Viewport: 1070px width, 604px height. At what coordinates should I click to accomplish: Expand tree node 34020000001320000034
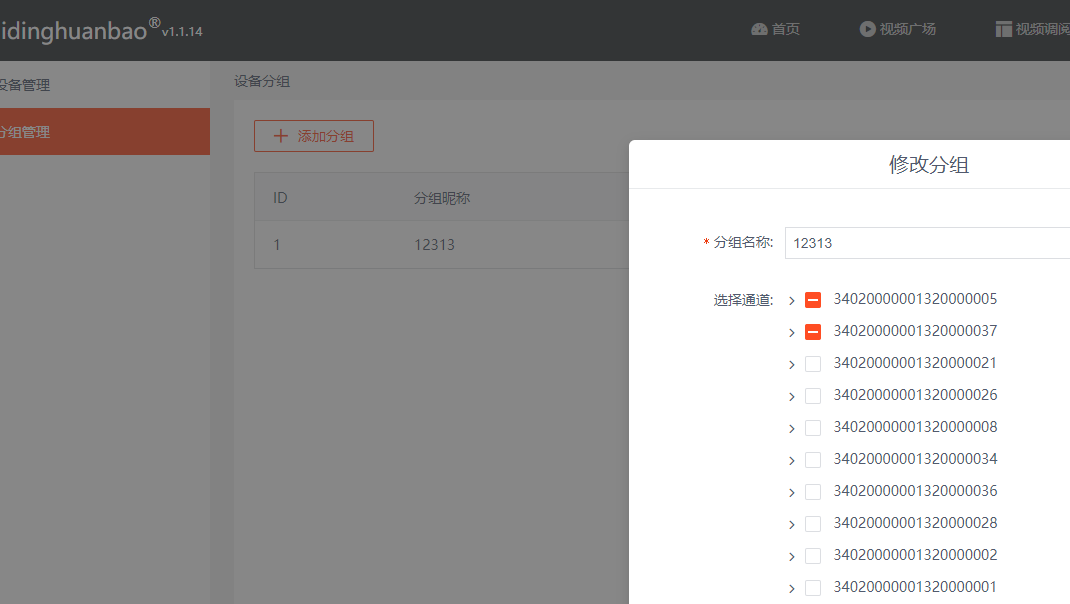click(x=792, y=461)
